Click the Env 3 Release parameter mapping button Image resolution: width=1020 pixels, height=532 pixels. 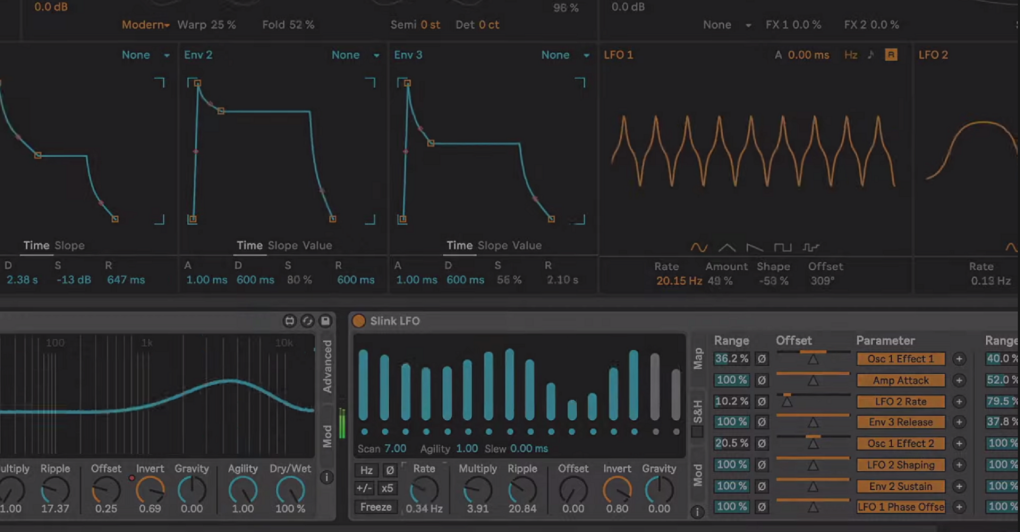900,422
